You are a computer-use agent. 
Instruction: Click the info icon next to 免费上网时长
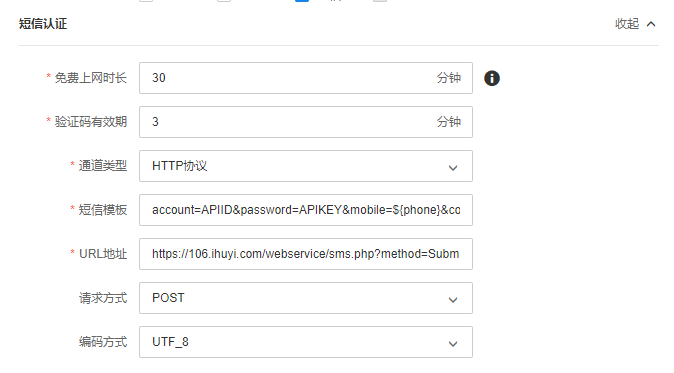[492, 78]
